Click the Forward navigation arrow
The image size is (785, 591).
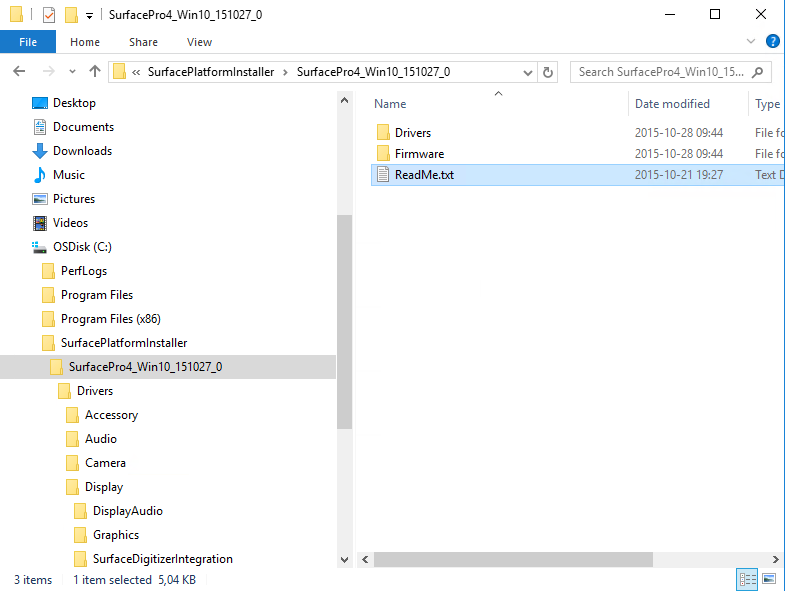(49, 72)
